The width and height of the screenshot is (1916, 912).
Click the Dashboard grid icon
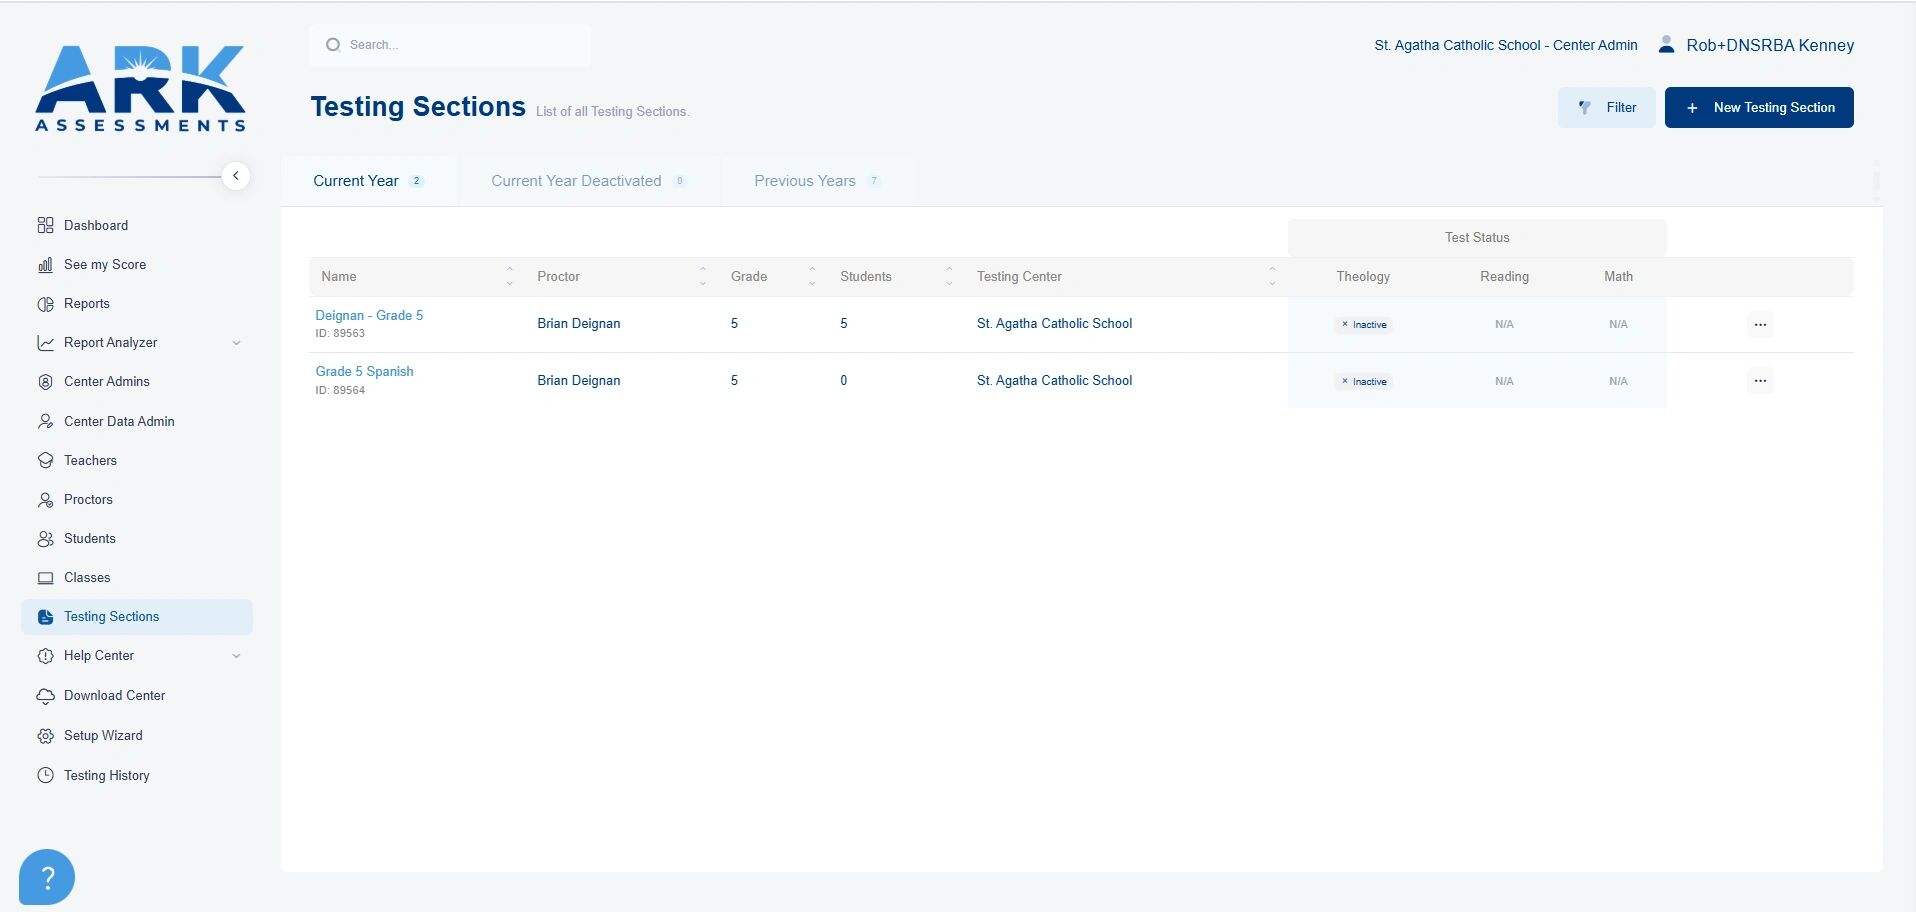pos(45,225)
